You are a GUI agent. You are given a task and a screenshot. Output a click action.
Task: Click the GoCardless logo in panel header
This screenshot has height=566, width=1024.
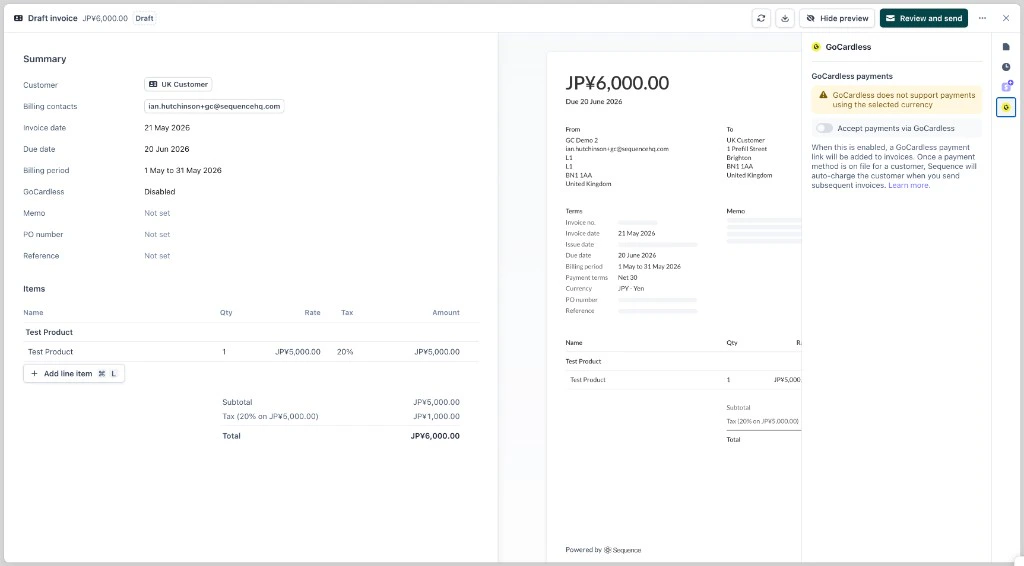click(816, 47)
